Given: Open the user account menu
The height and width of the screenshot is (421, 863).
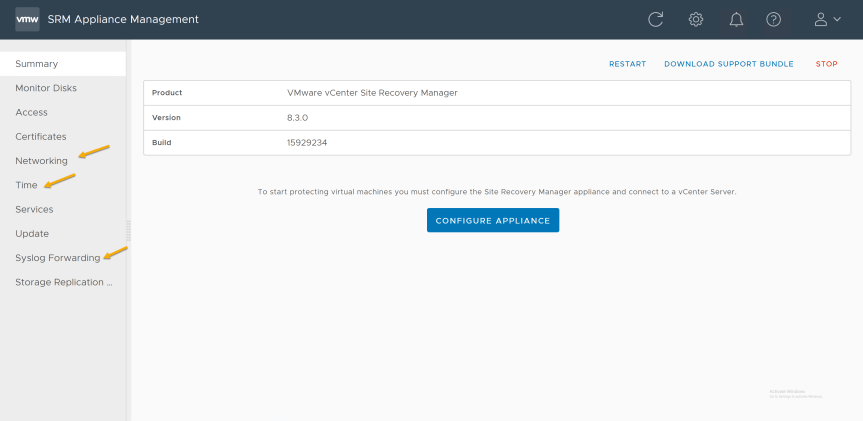Looking at the screenshot, I should coord(827,19).
